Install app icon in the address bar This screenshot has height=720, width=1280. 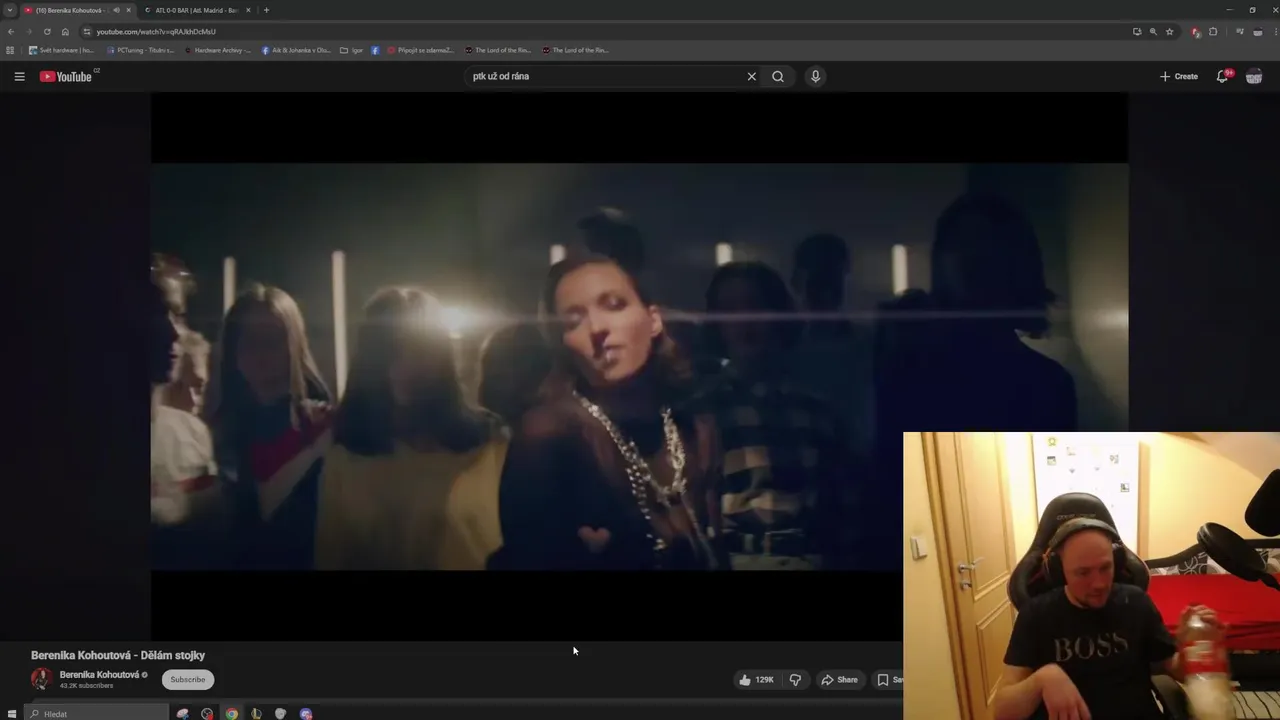click(x=1137, y=31)
